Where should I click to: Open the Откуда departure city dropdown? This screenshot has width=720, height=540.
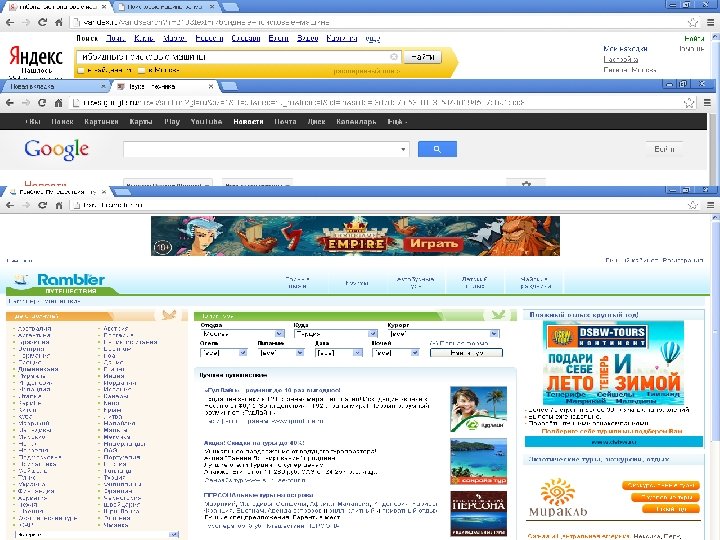pyautogui.click(x=242, y=334)
